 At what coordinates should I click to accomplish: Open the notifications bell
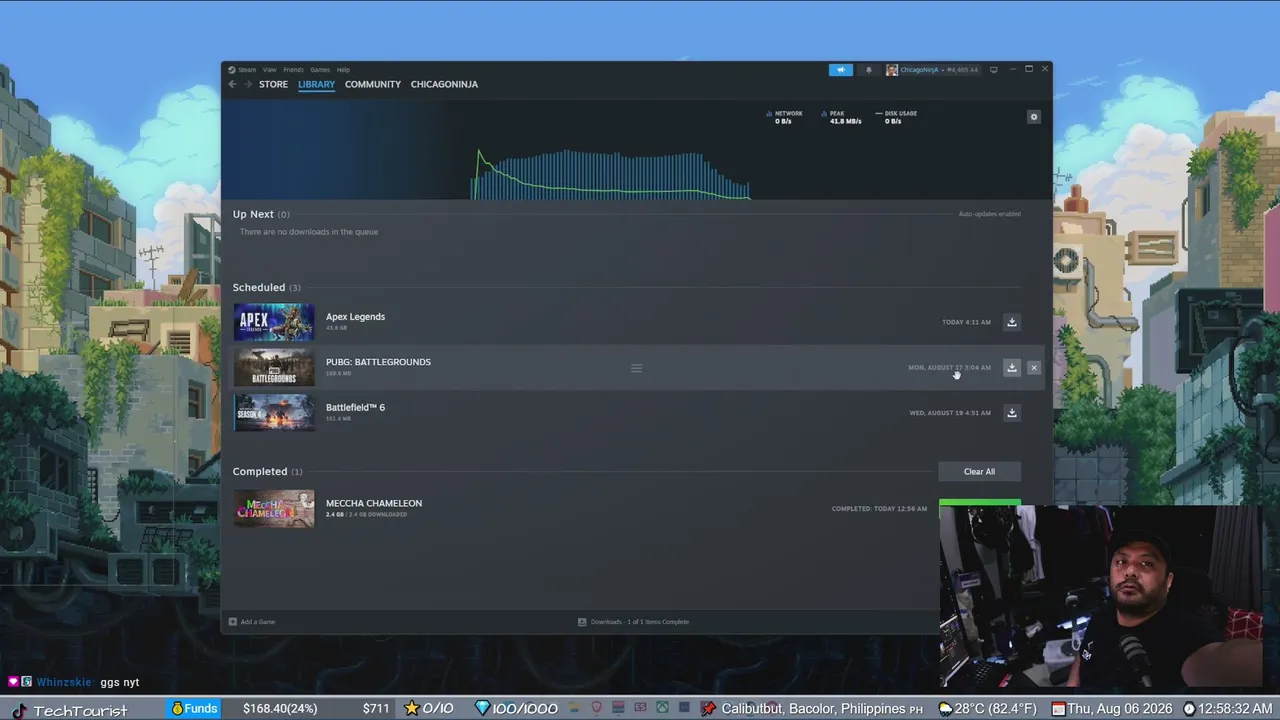tap(868, 70)
